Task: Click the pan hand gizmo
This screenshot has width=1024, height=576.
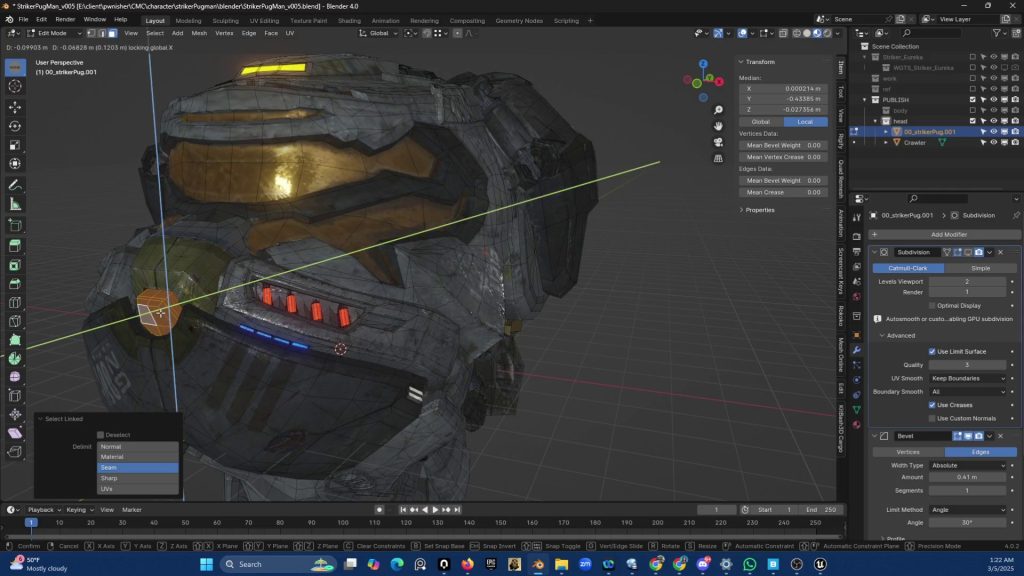Action: 718,126
